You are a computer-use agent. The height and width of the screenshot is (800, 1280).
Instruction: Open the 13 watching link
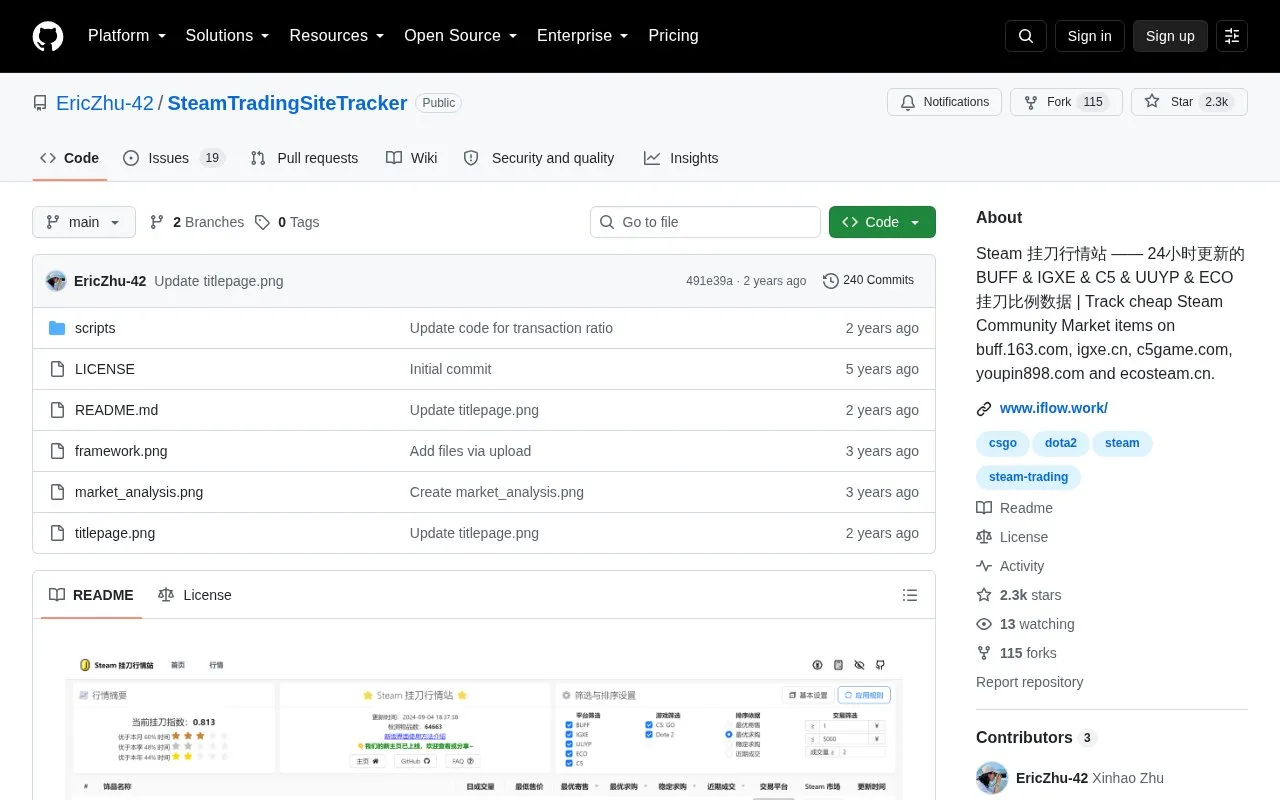click(1025, 624)
